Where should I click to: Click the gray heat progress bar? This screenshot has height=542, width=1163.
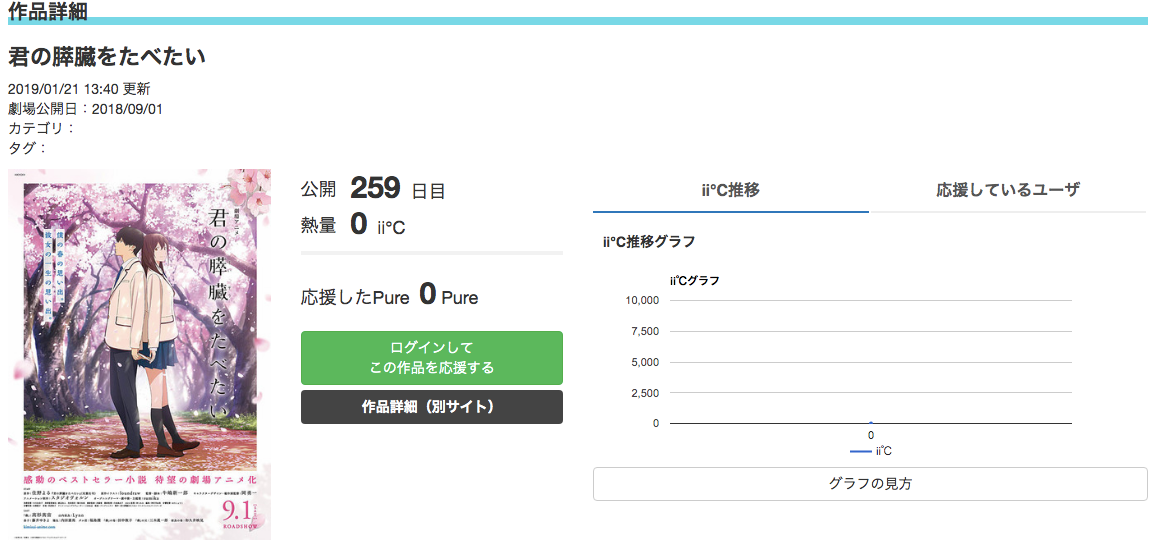click(x=431, y=253)
